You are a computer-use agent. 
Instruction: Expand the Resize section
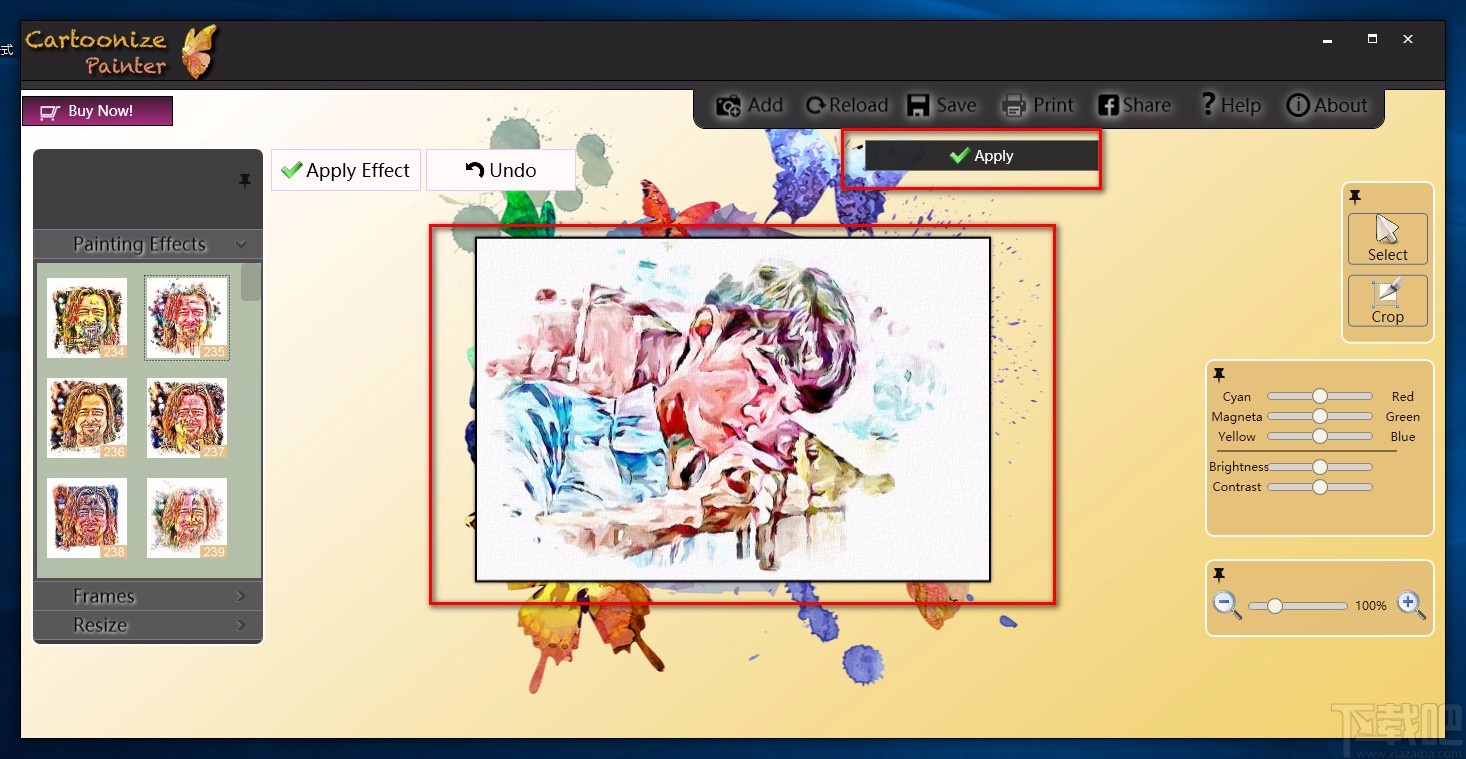pyautogui.click(x=148, y=625)
